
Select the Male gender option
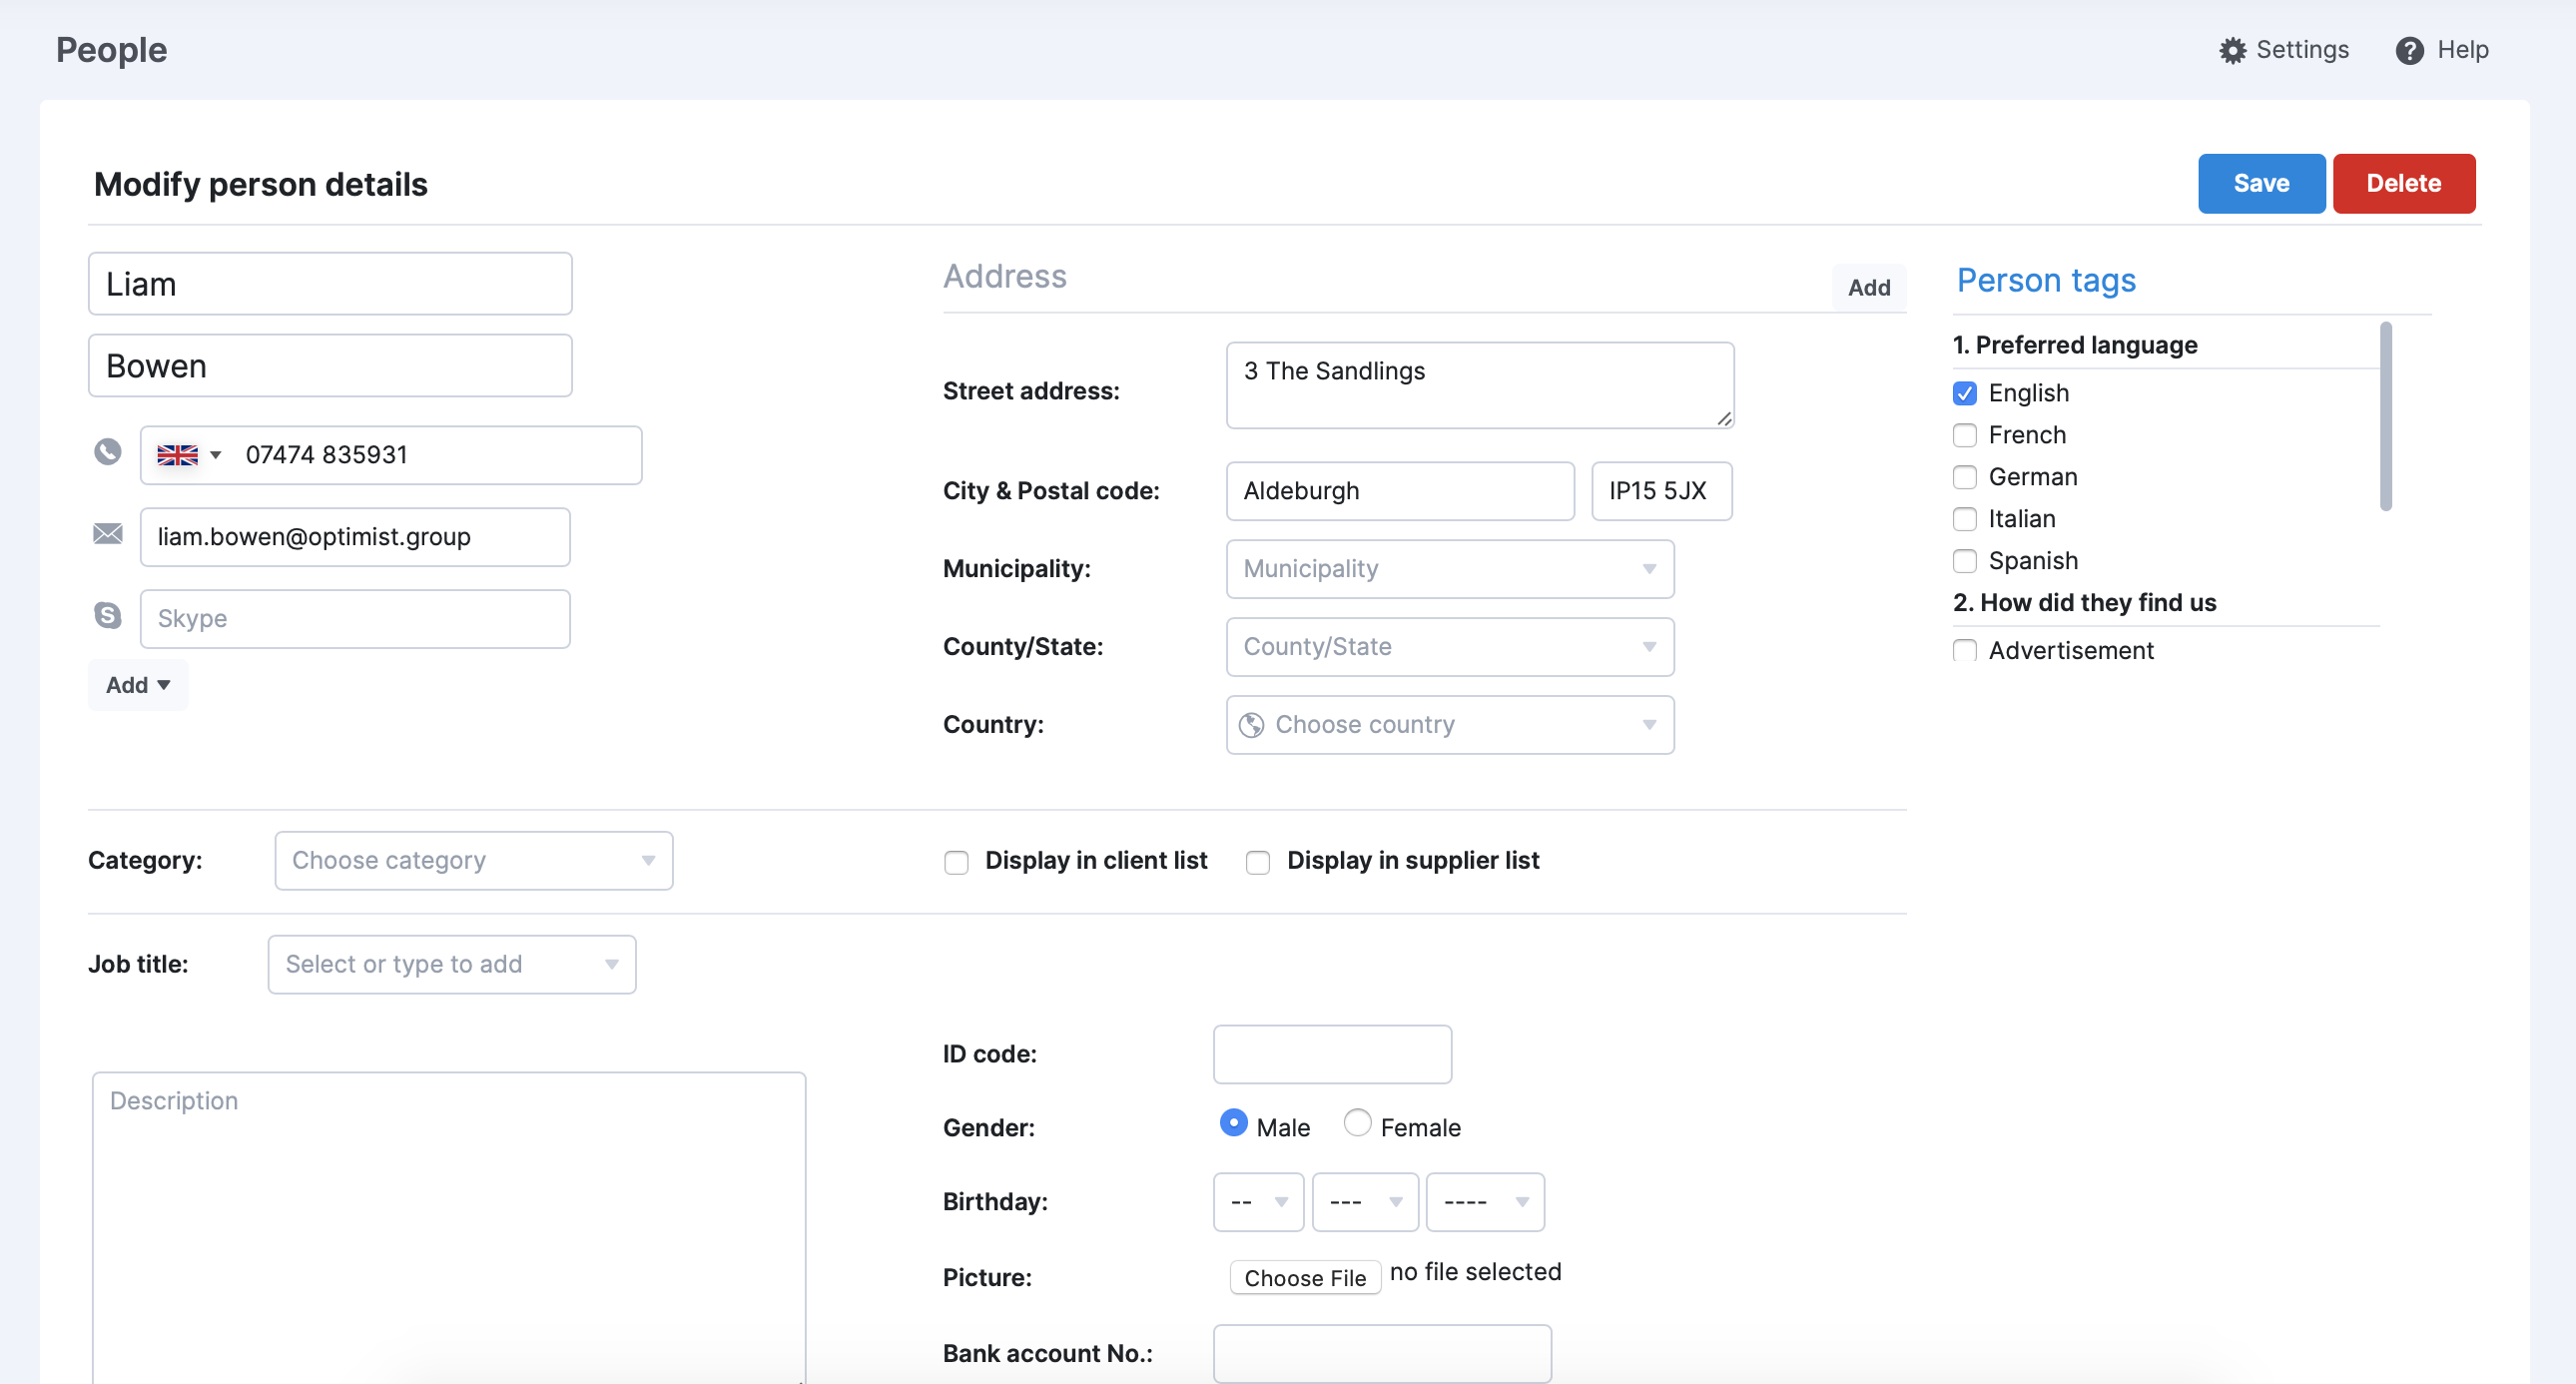pyautogui.click(x=1233, y=1123)
